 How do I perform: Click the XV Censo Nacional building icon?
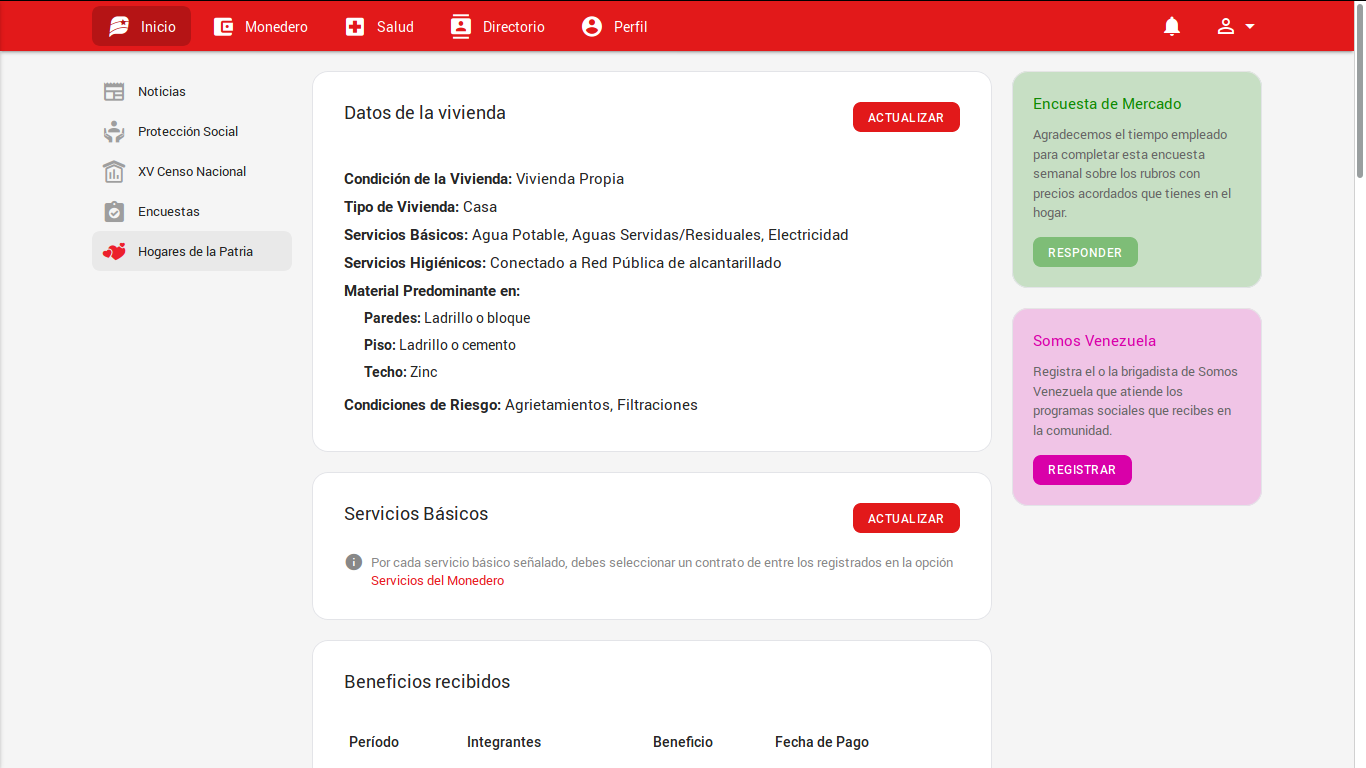click(114, 172)
